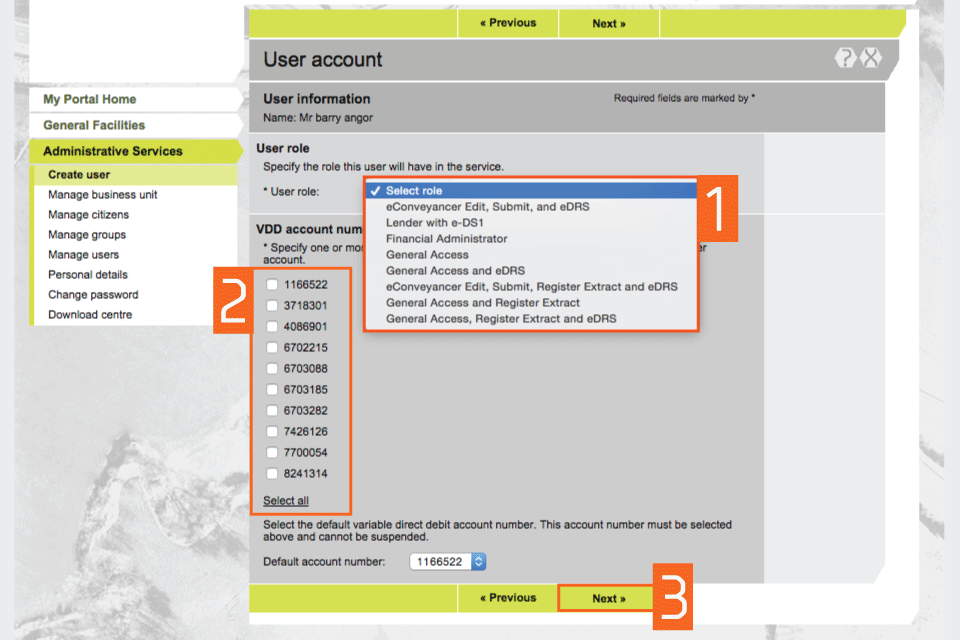The image size is (960, 640).
Task: Click the close X icon in header
Action: click(871, 59)
